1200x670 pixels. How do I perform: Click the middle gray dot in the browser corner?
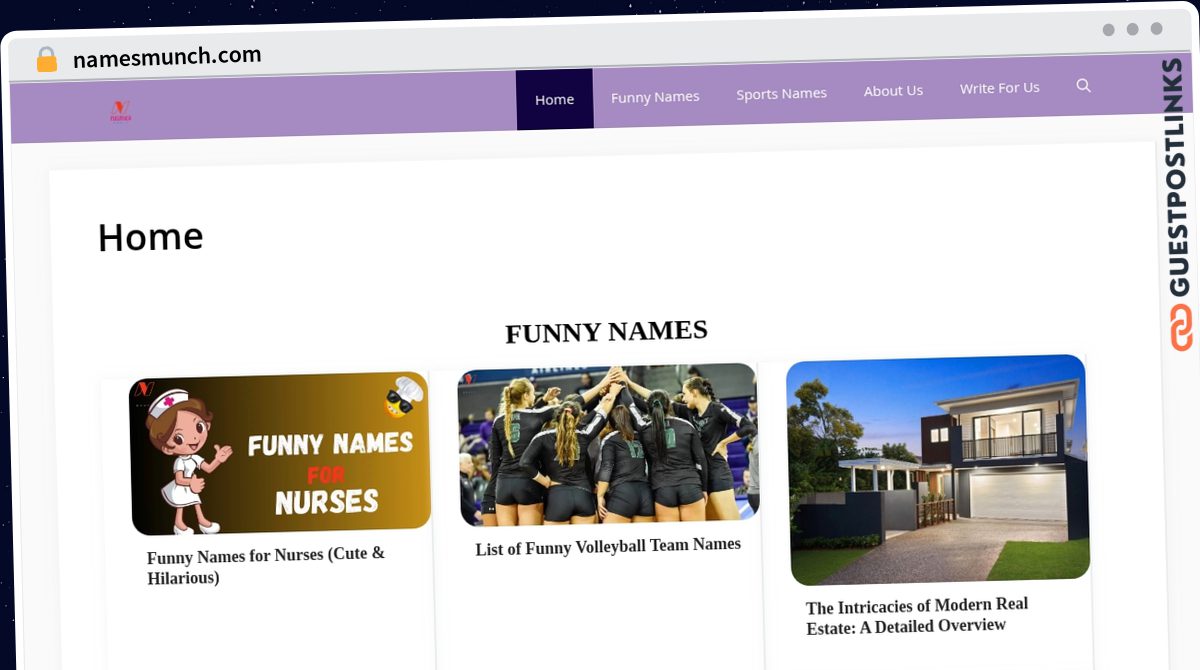tap(1131, 30)
